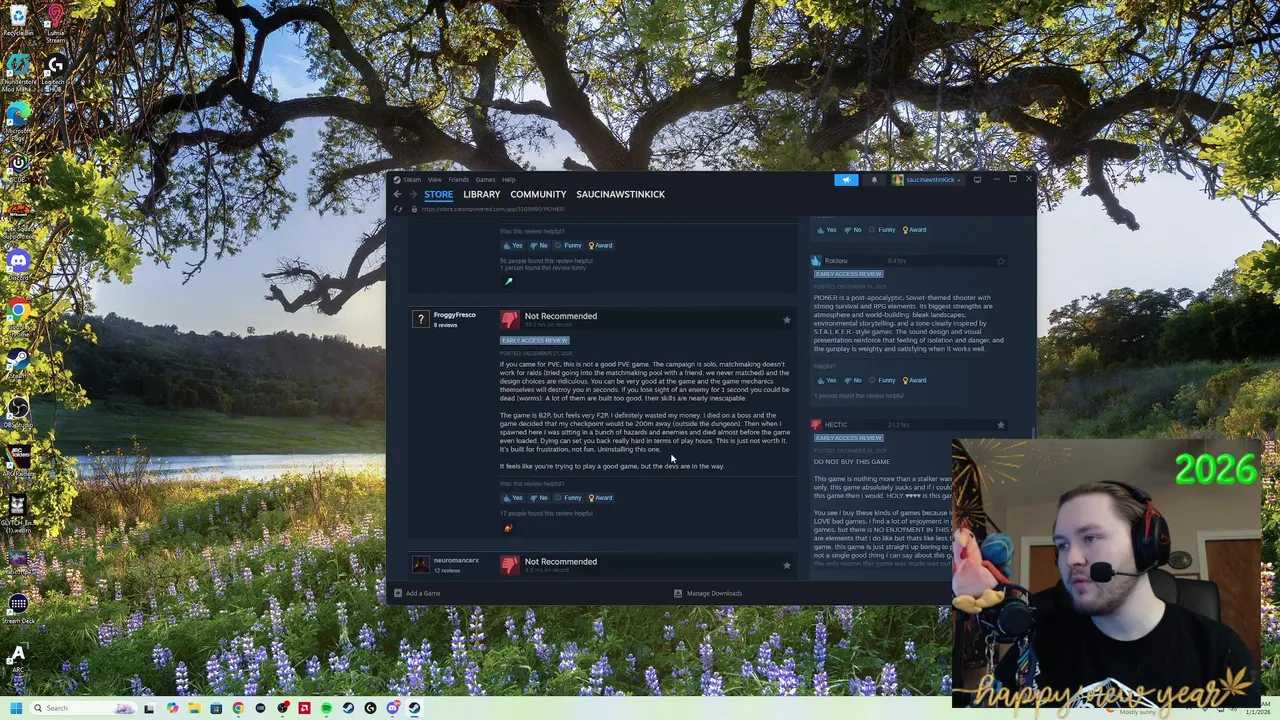
Task: Switch to the LIBRARY tab
Action: click(x=481, y=194)
